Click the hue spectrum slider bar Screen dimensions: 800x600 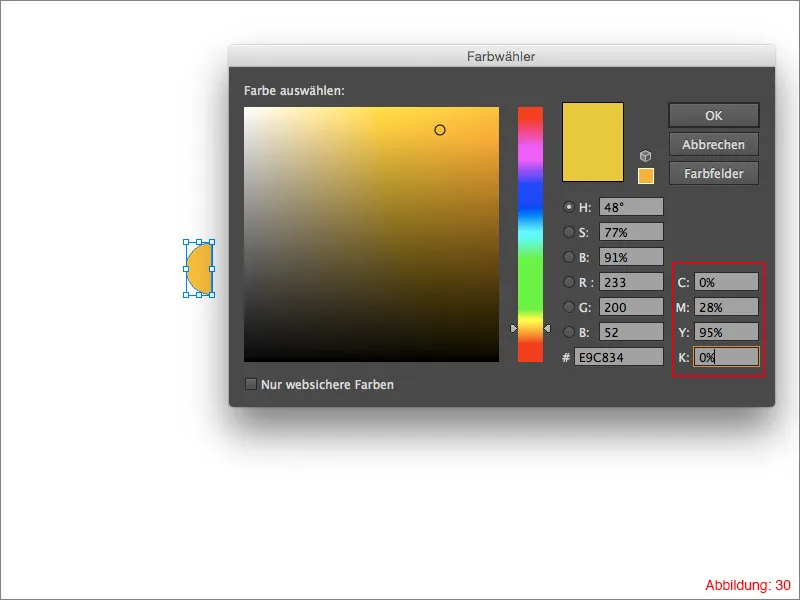coord(530,234)
